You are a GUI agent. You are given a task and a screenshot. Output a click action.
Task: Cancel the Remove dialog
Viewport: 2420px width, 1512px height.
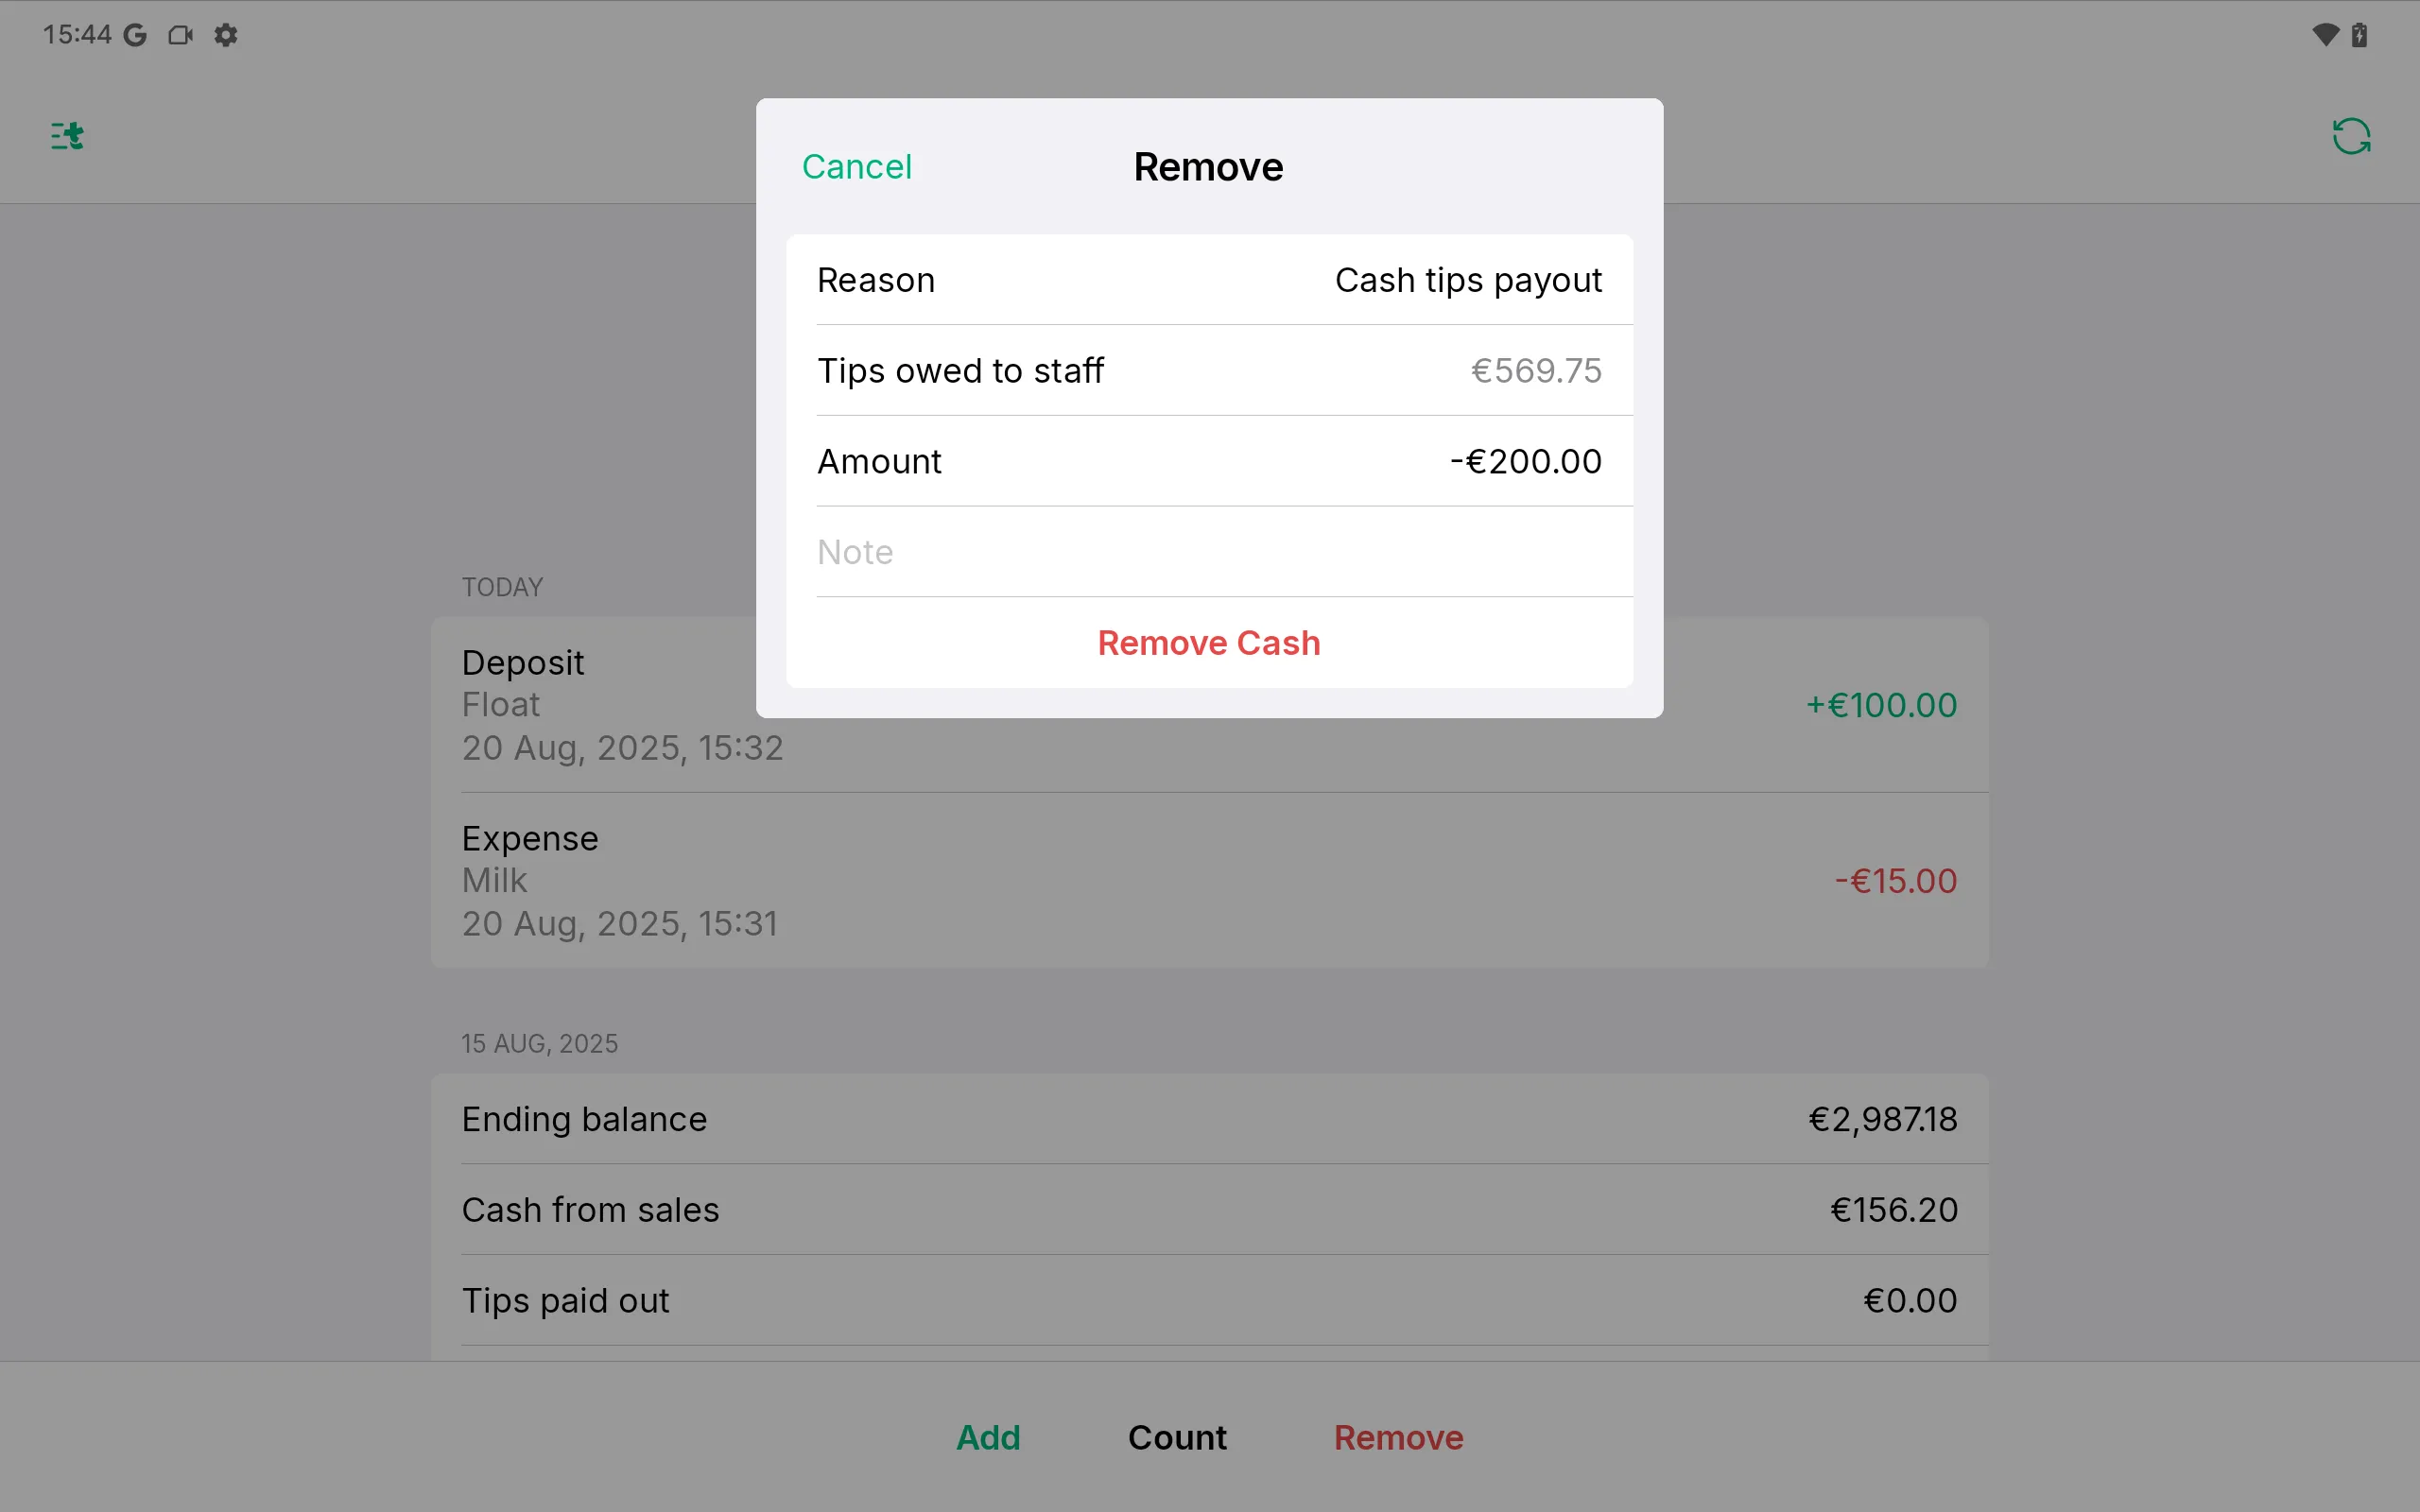click(856, 167)
